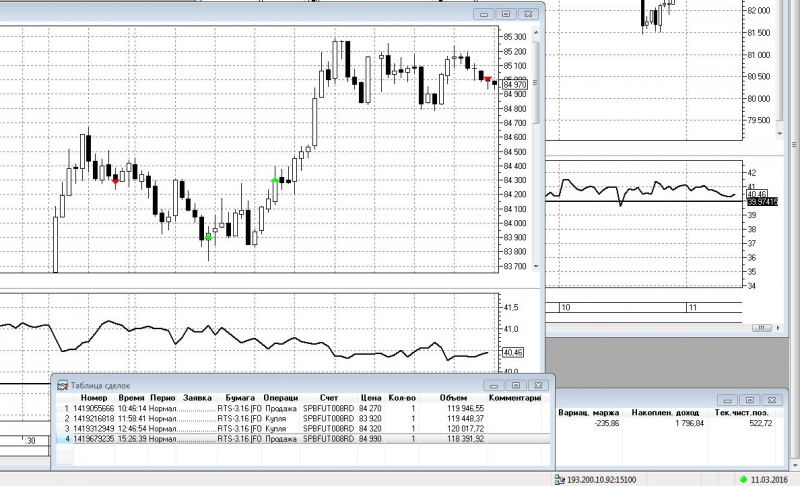Click the volume cell 120 017,72
The height and width of the screenshot is (486, 800).
[x=465, y=429]
